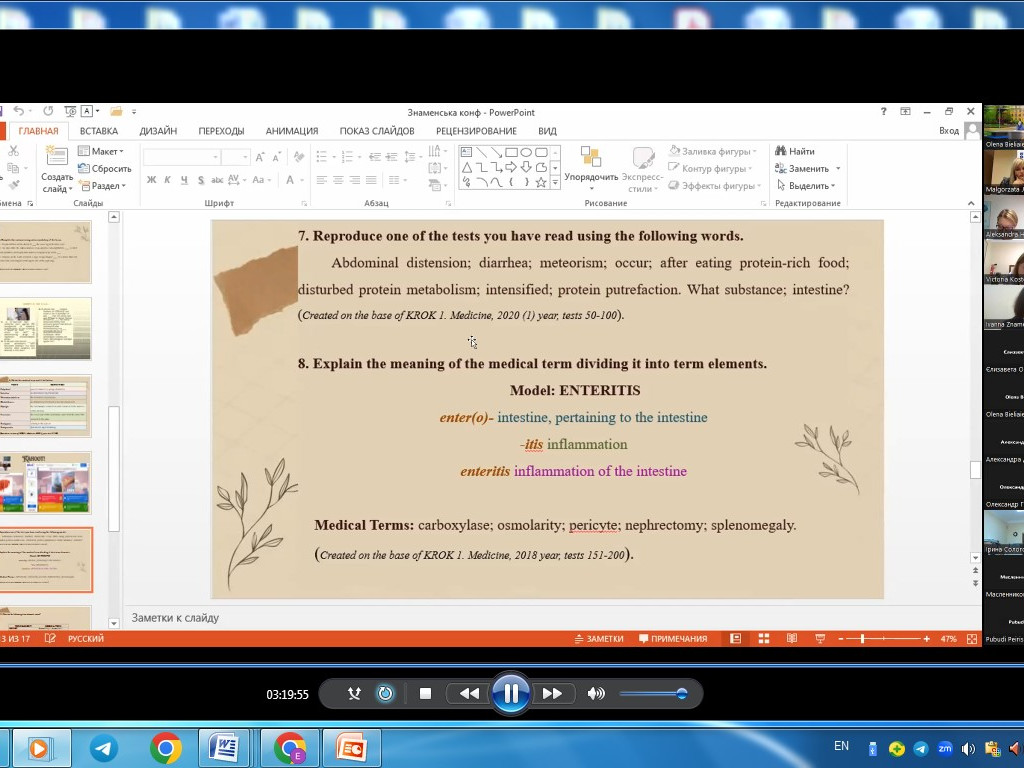Click the PowerPoint zoom slider handle

[862, 639]
